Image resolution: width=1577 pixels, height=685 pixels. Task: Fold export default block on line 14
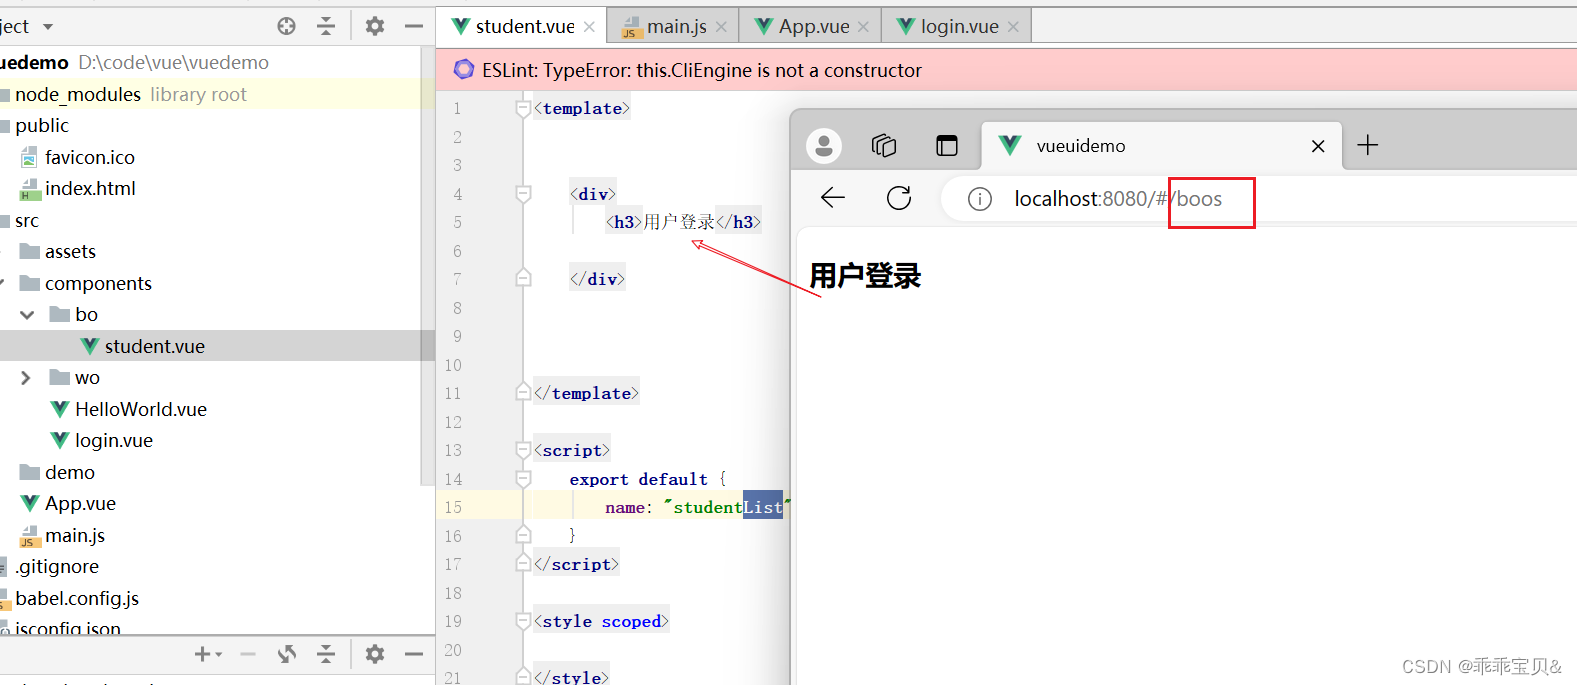(523, 479)
